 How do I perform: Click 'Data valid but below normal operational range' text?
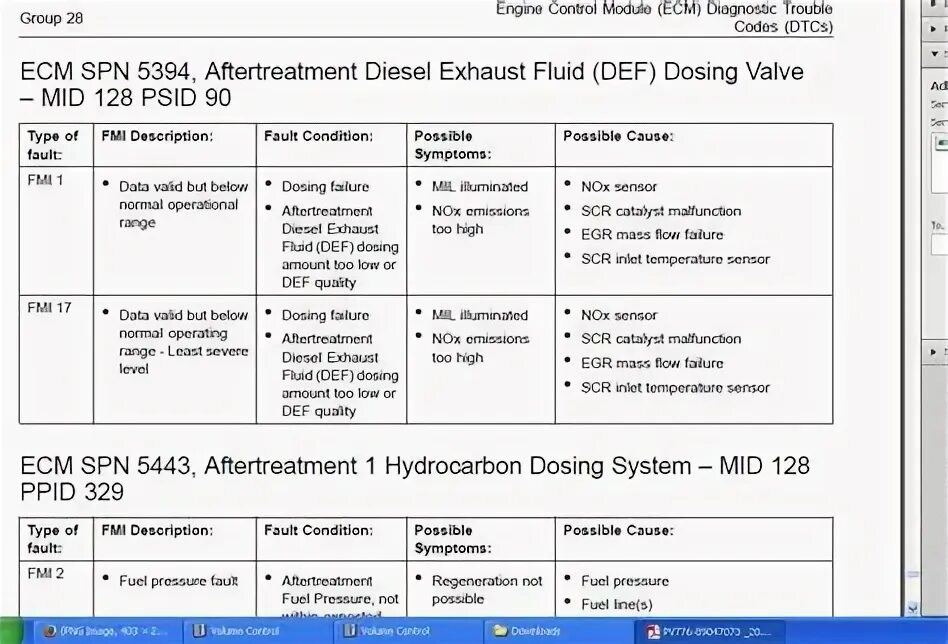tap(183, 204)
